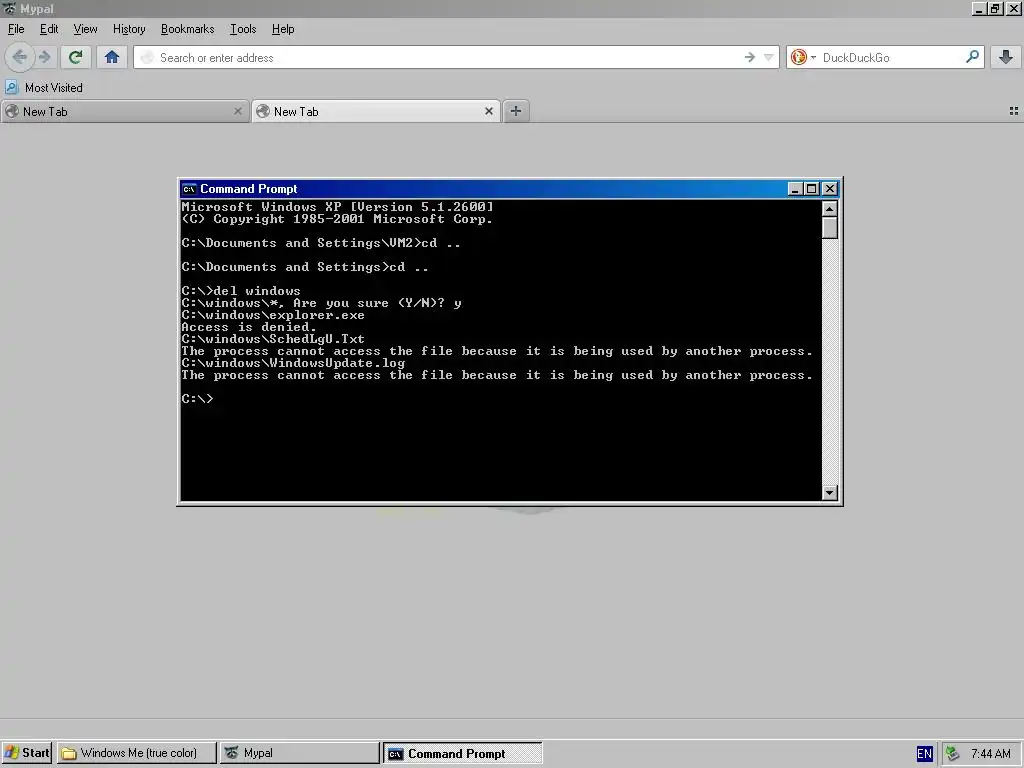Screen dimensions: 1024x768
Task: Click the 'Access is denied.' line
Action: coord(249,327)
